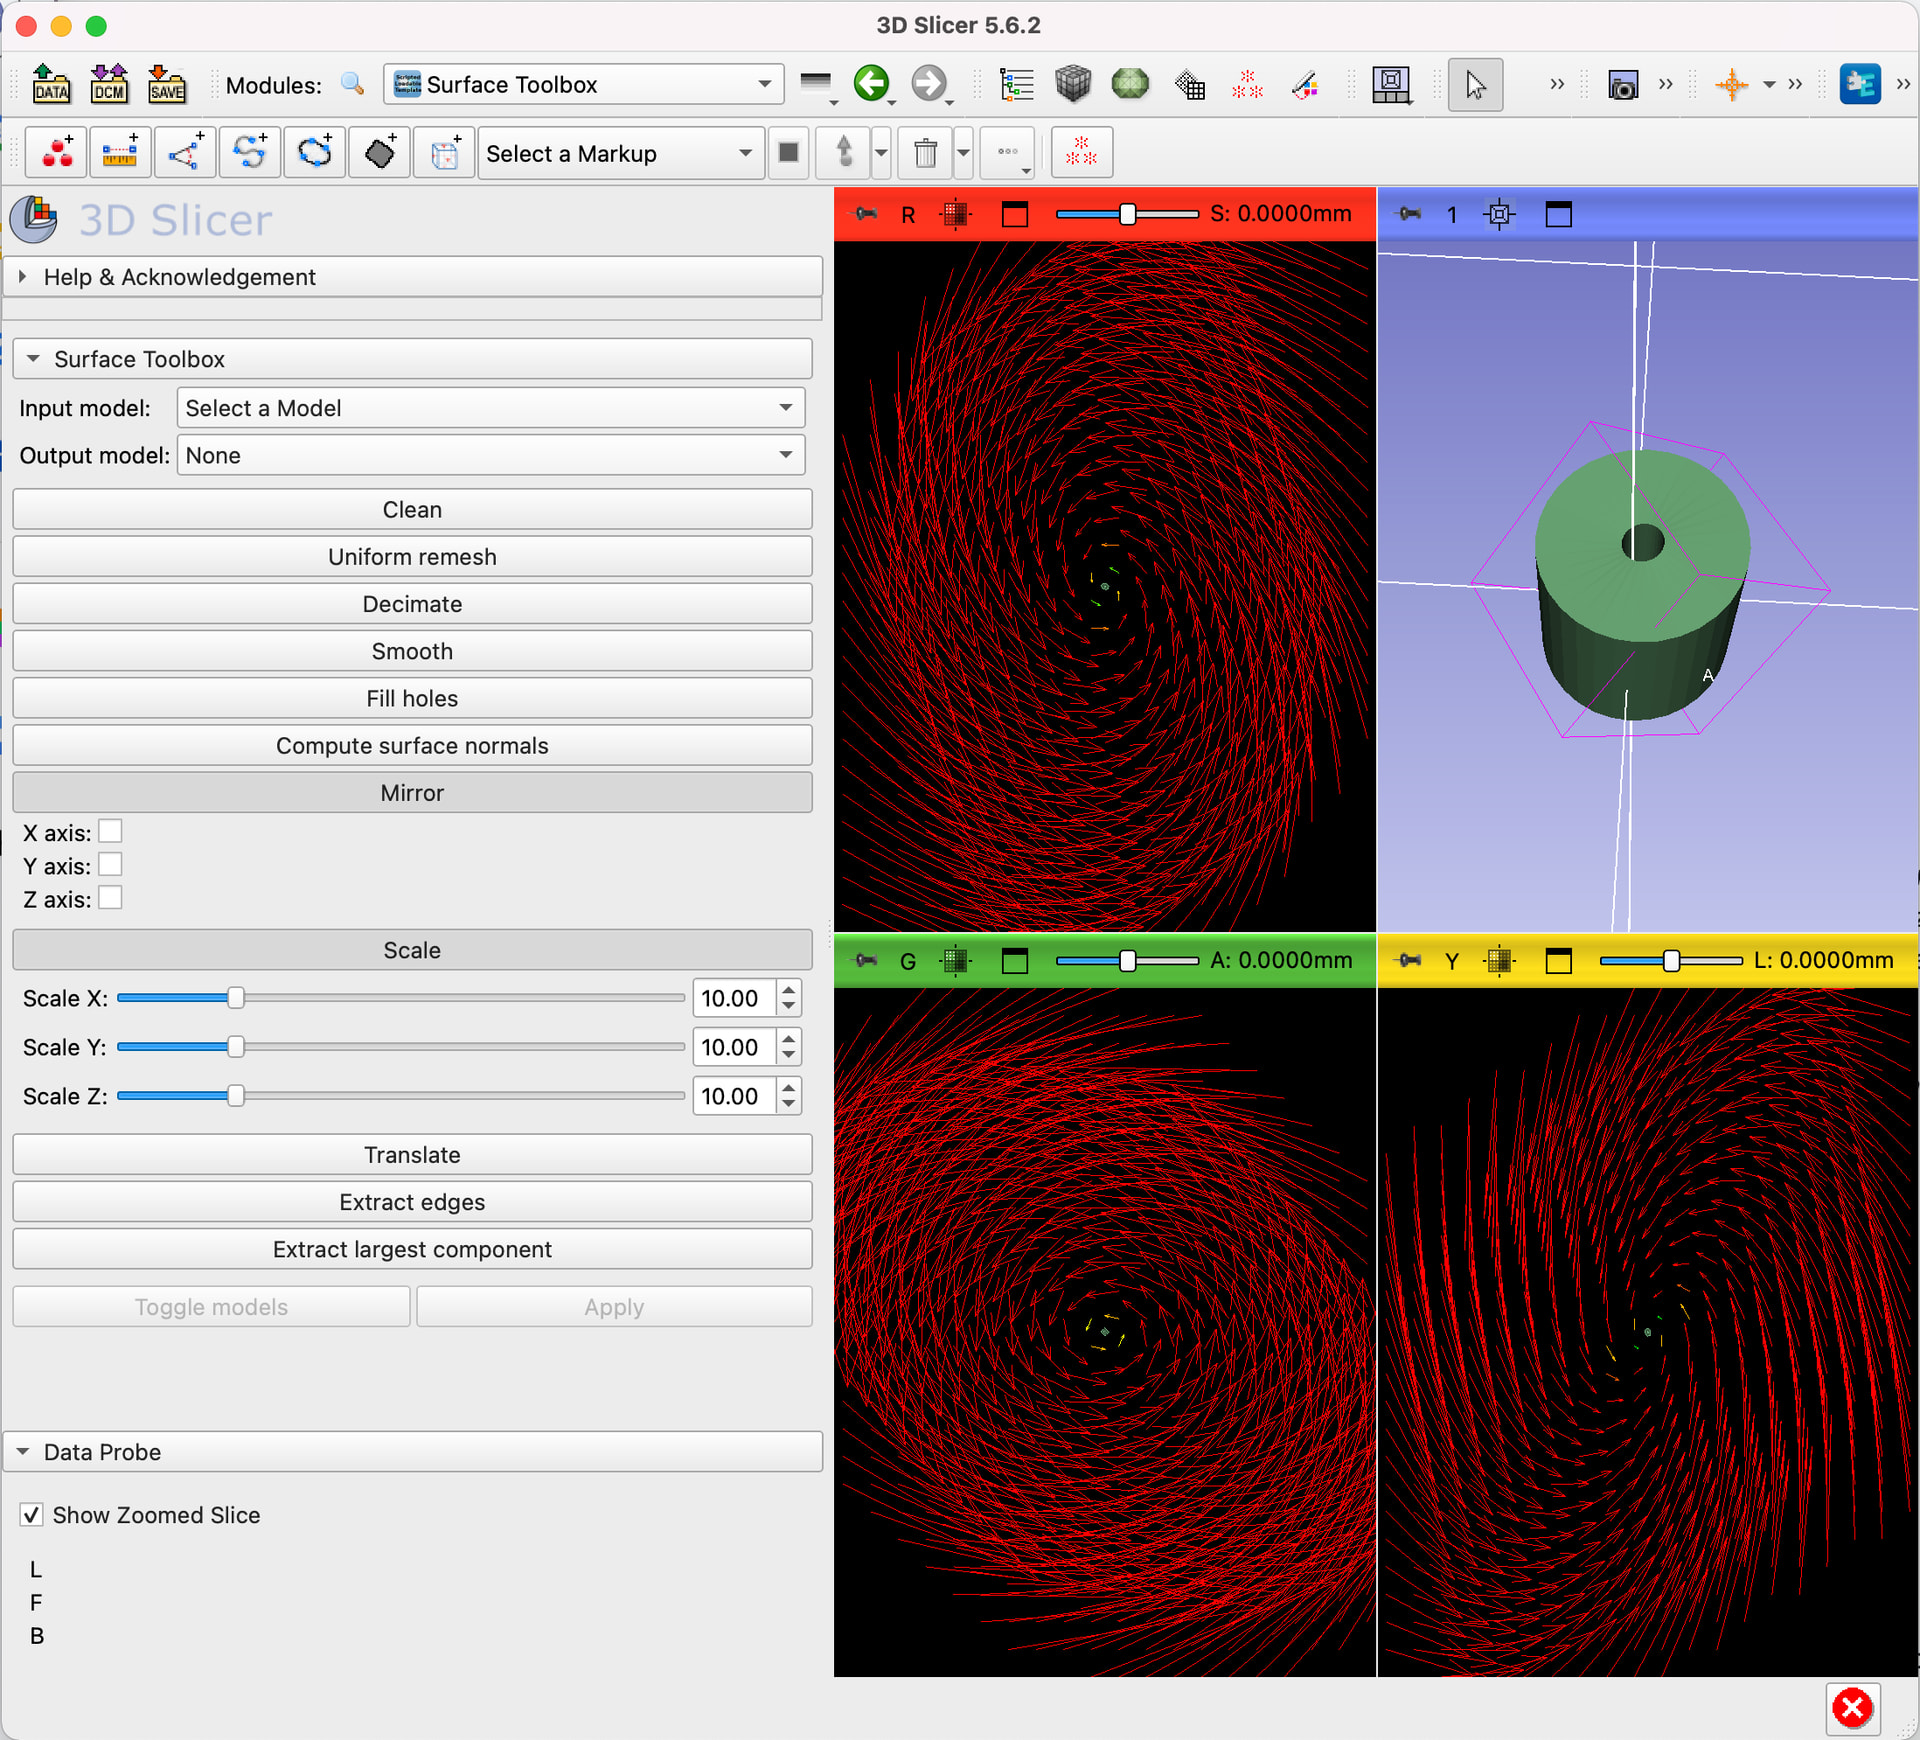
Task: Click the Fill holes button
Action: (412, 698)
